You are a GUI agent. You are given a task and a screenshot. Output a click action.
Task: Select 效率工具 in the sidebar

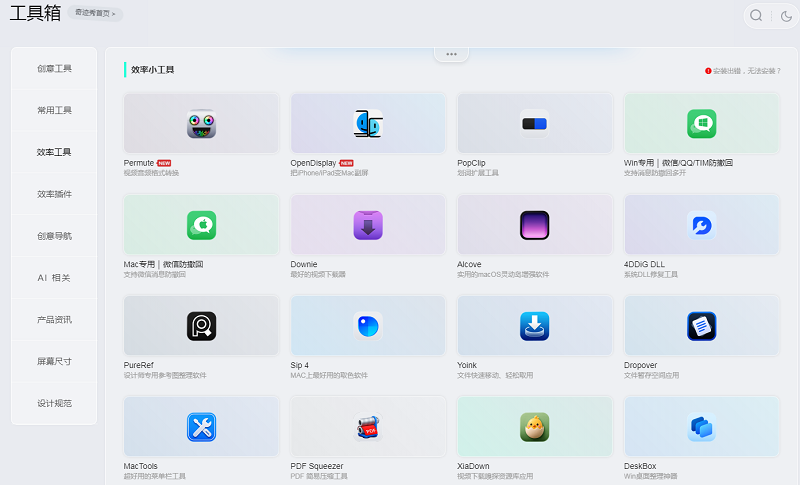click(54, 152)
